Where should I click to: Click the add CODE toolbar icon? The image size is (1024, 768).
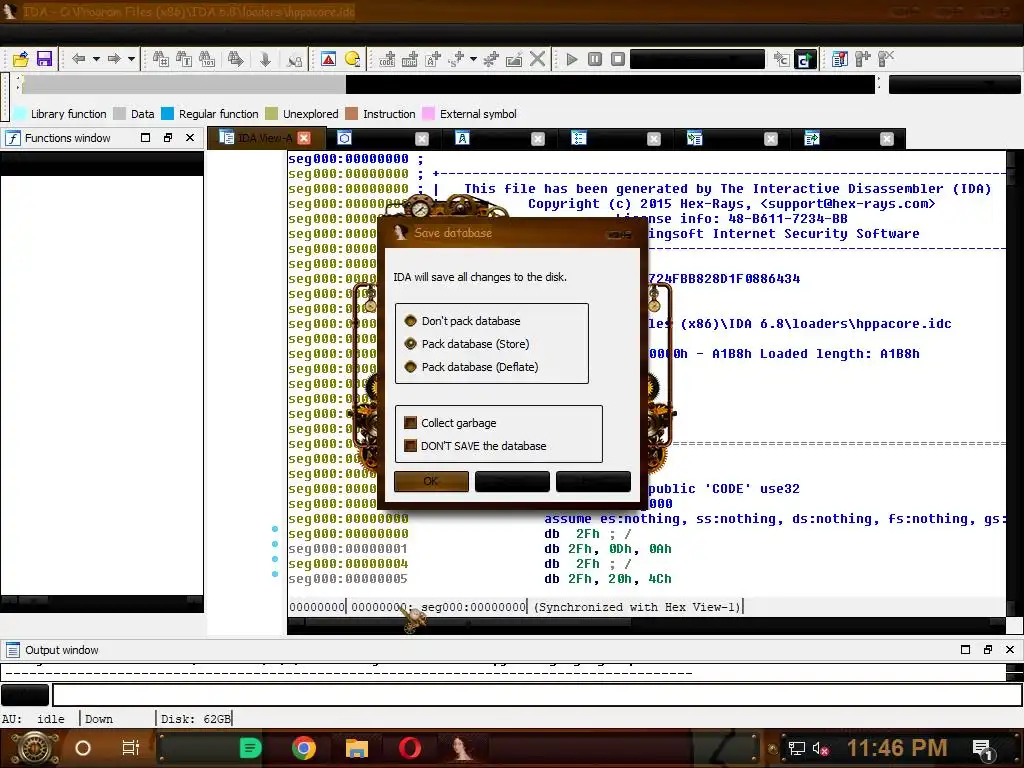387,59
